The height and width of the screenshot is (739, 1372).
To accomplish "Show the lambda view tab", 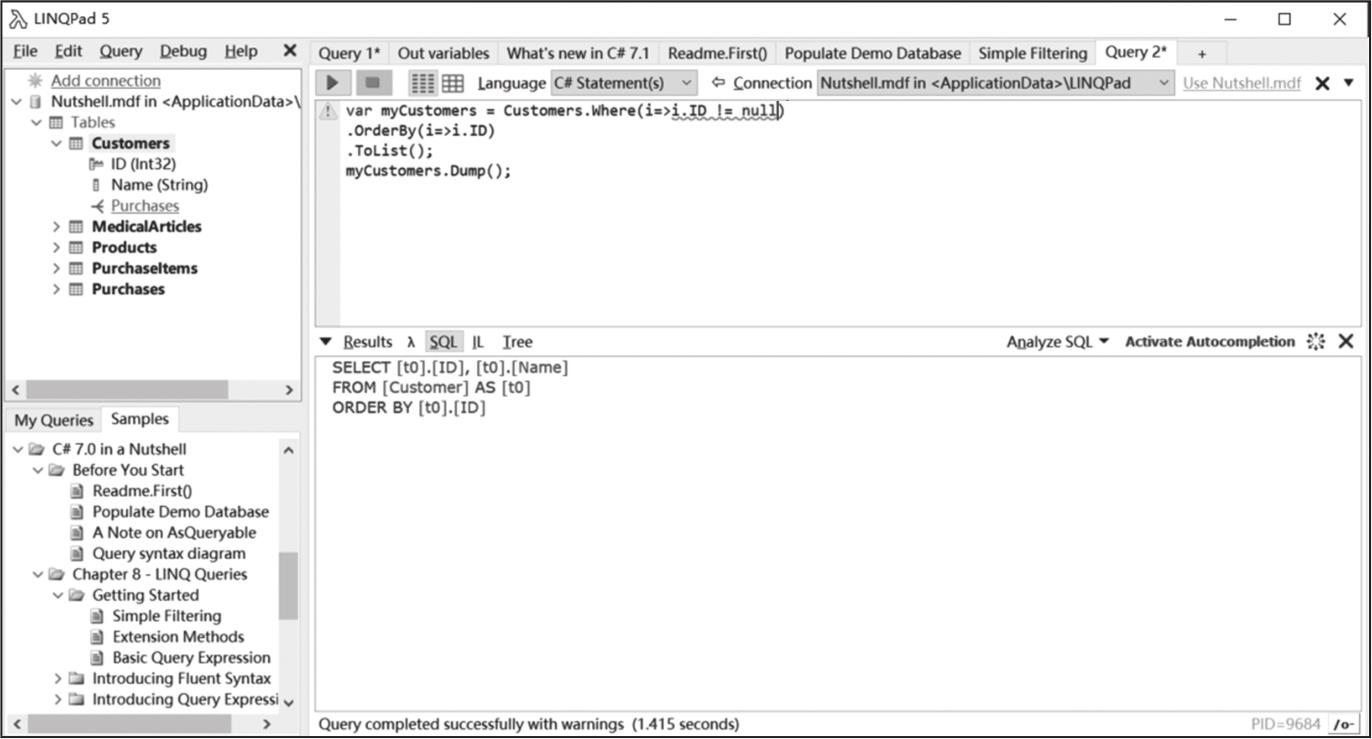I will [411, 342].
